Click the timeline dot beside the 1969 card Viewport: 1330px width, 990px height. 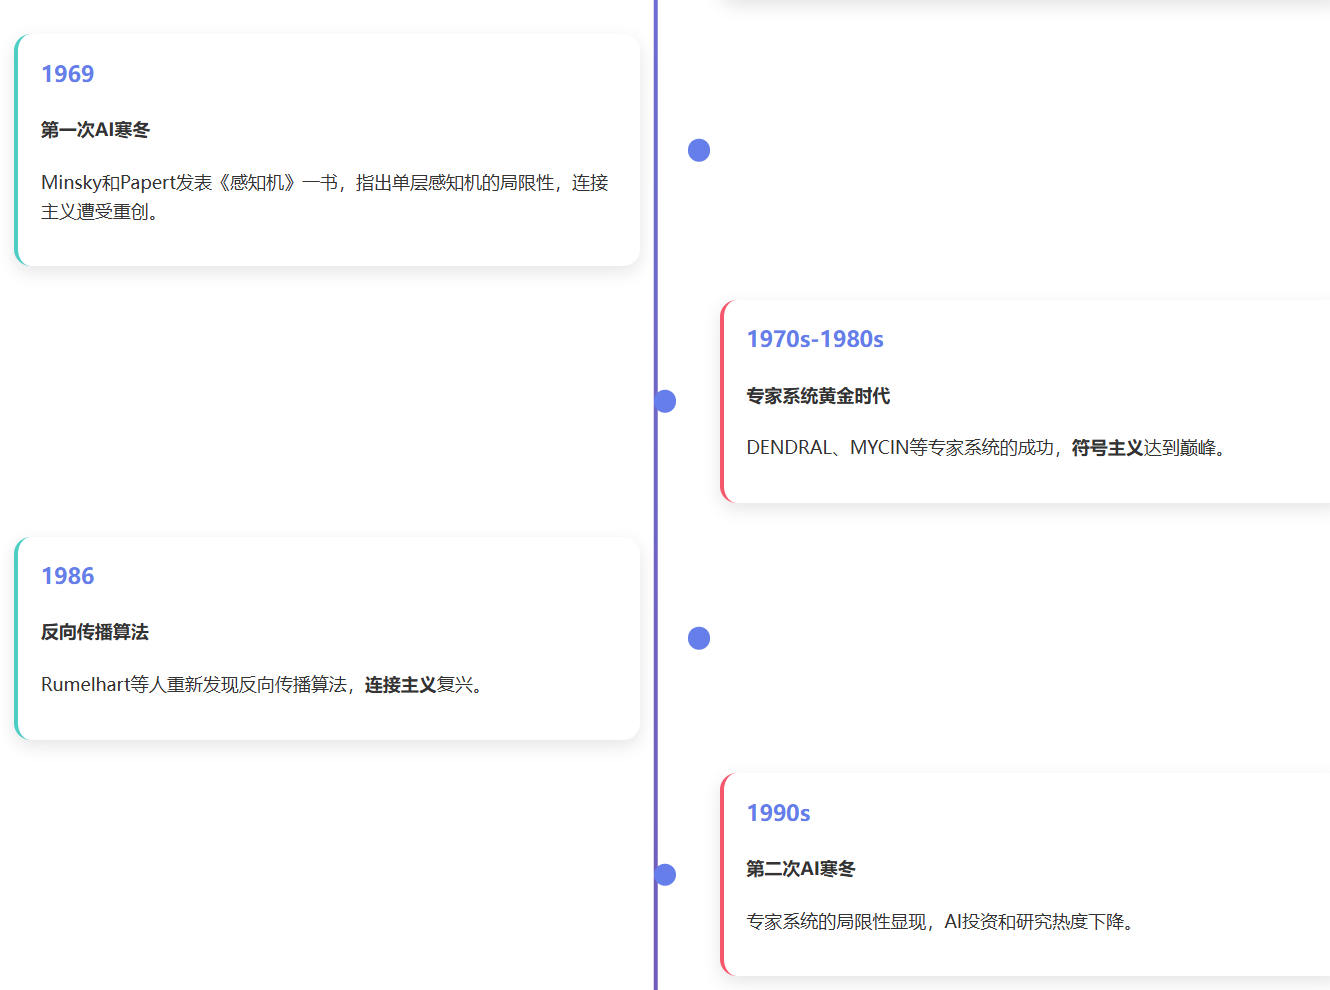pyautogui.click(x=698, y=149)
